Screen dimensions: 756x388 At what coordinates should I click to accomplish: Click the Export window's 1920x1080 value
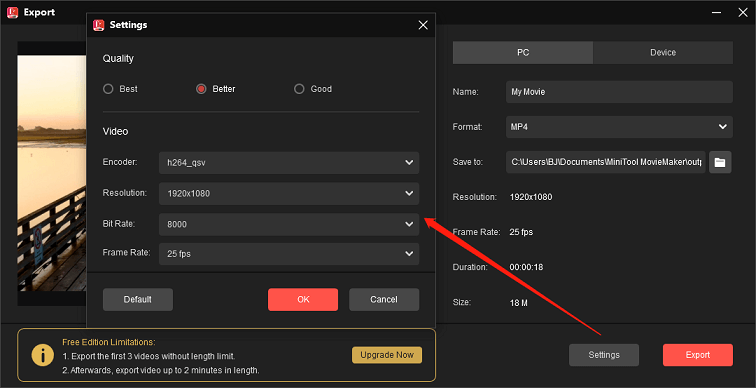coord(531,197)
